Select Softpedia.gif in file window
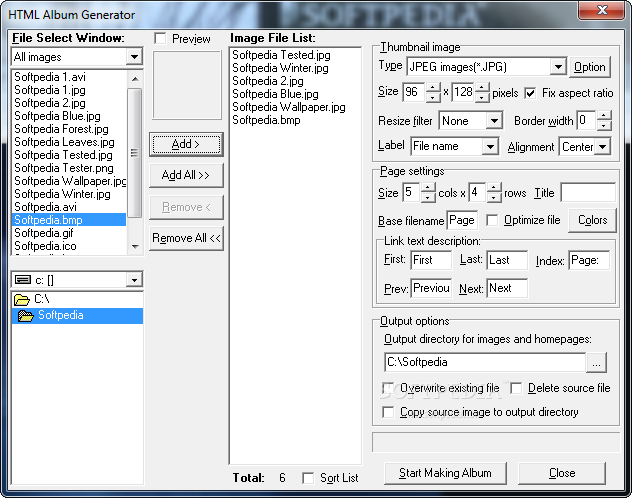 (44, 233)
